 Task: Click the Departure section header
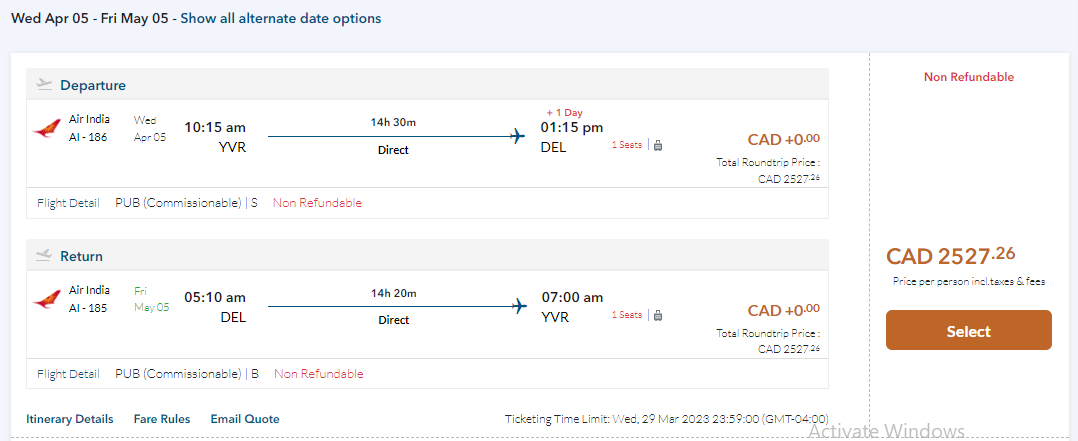coord(92,85)
